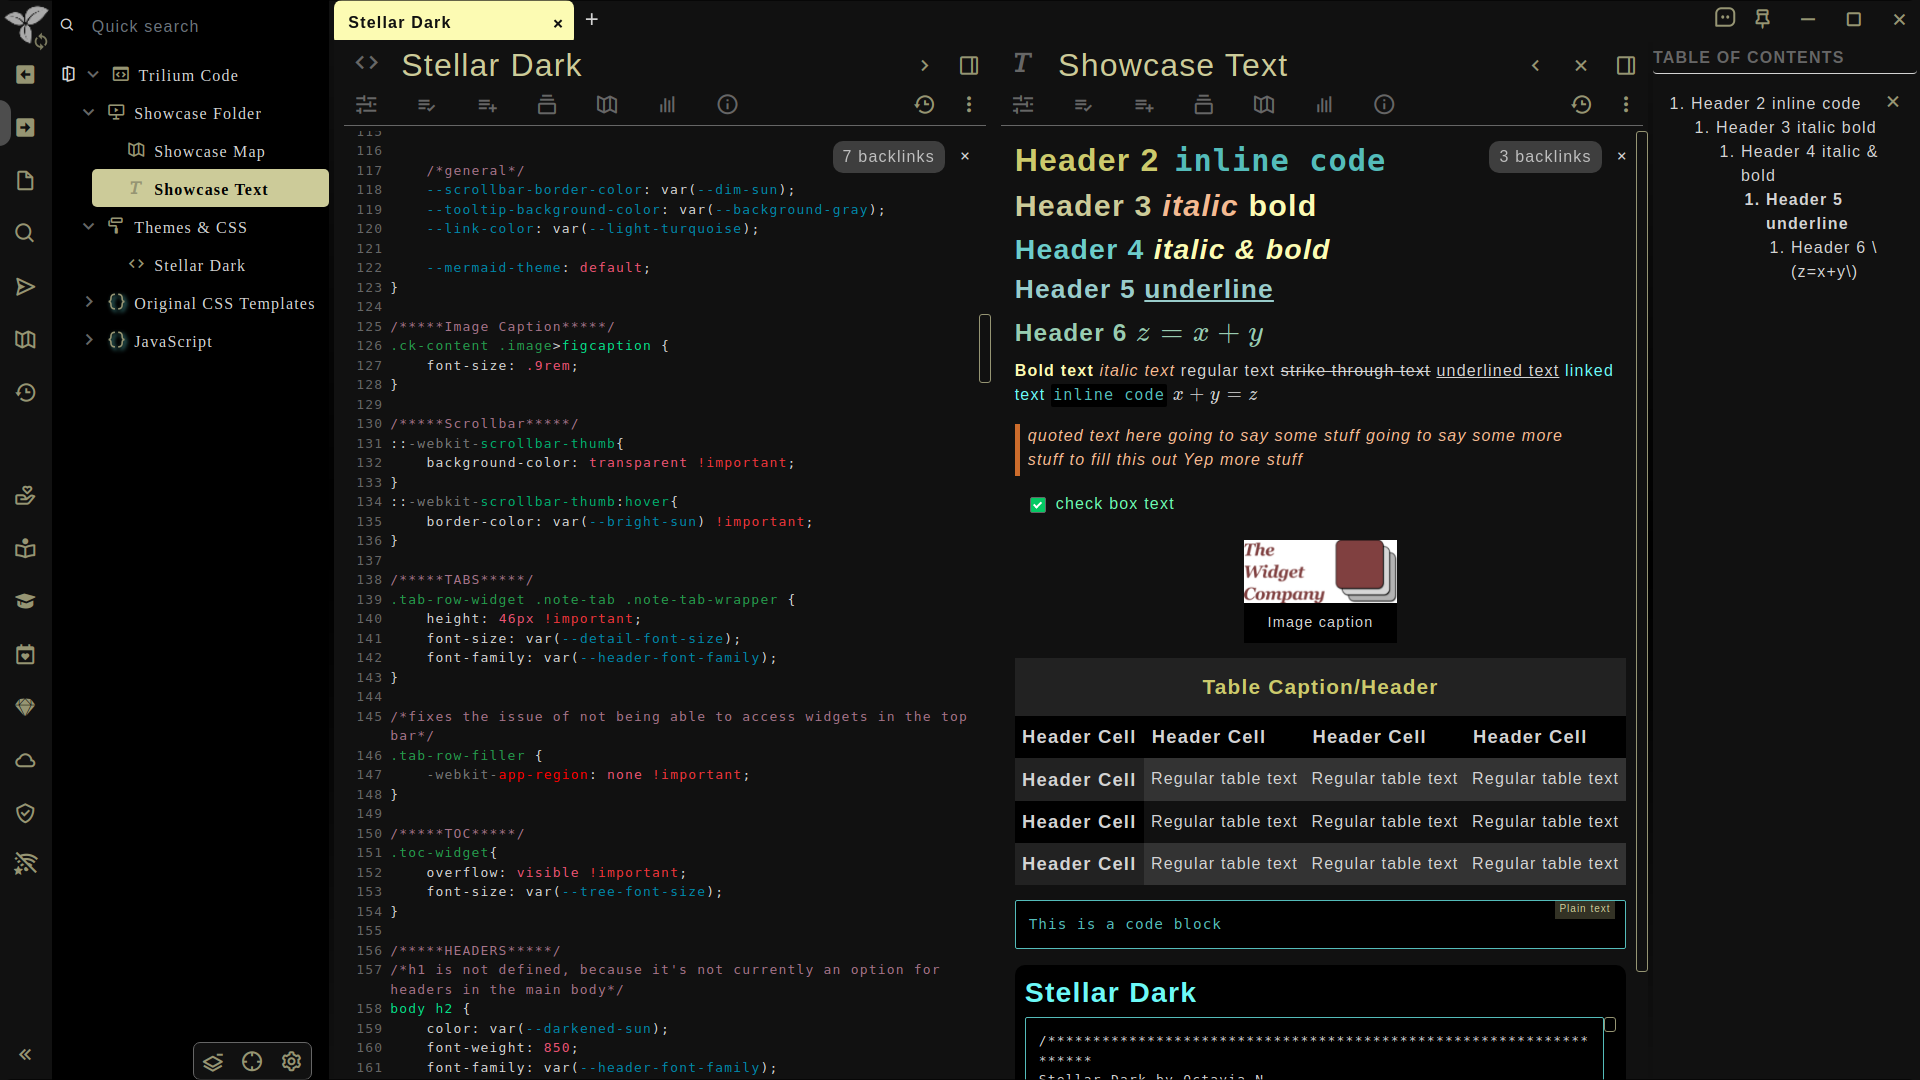Open tree settings gear icon
This screenshot has height=1080, width=1920.
(x=291, y=1062)
